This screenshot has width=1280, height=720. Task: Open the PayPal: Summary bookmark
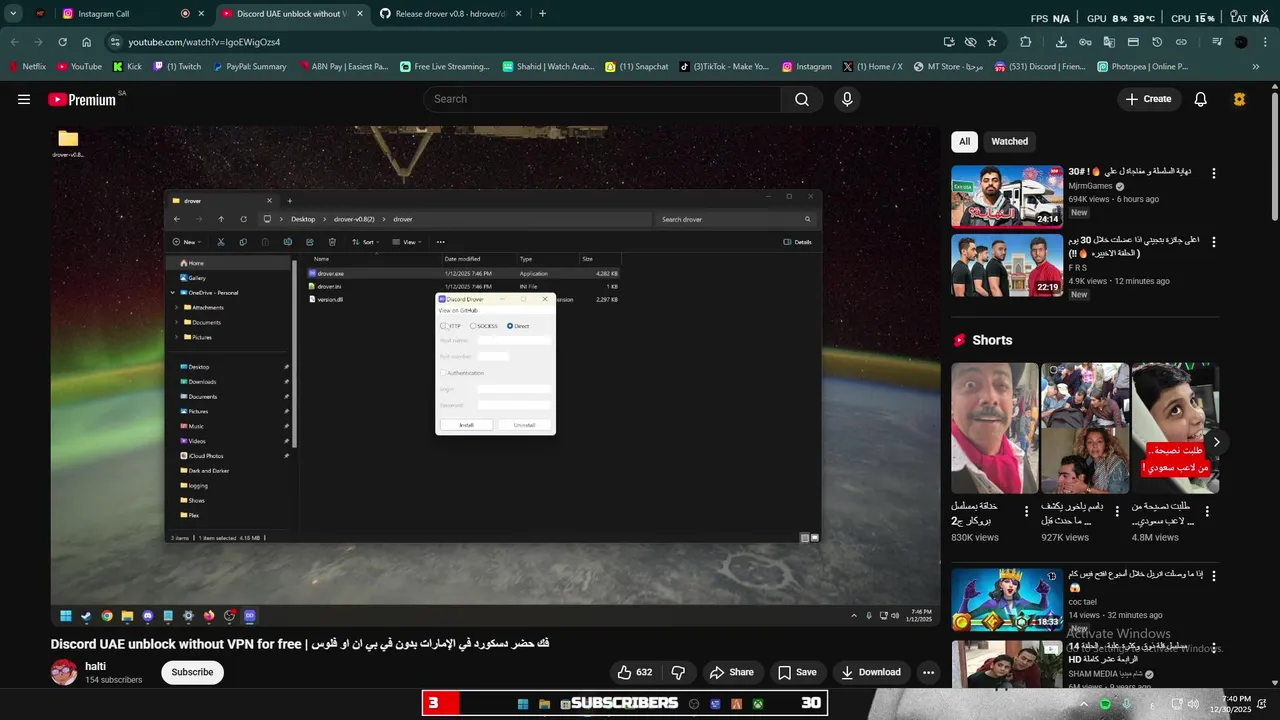pyautogui.click(x=249, y=67)
